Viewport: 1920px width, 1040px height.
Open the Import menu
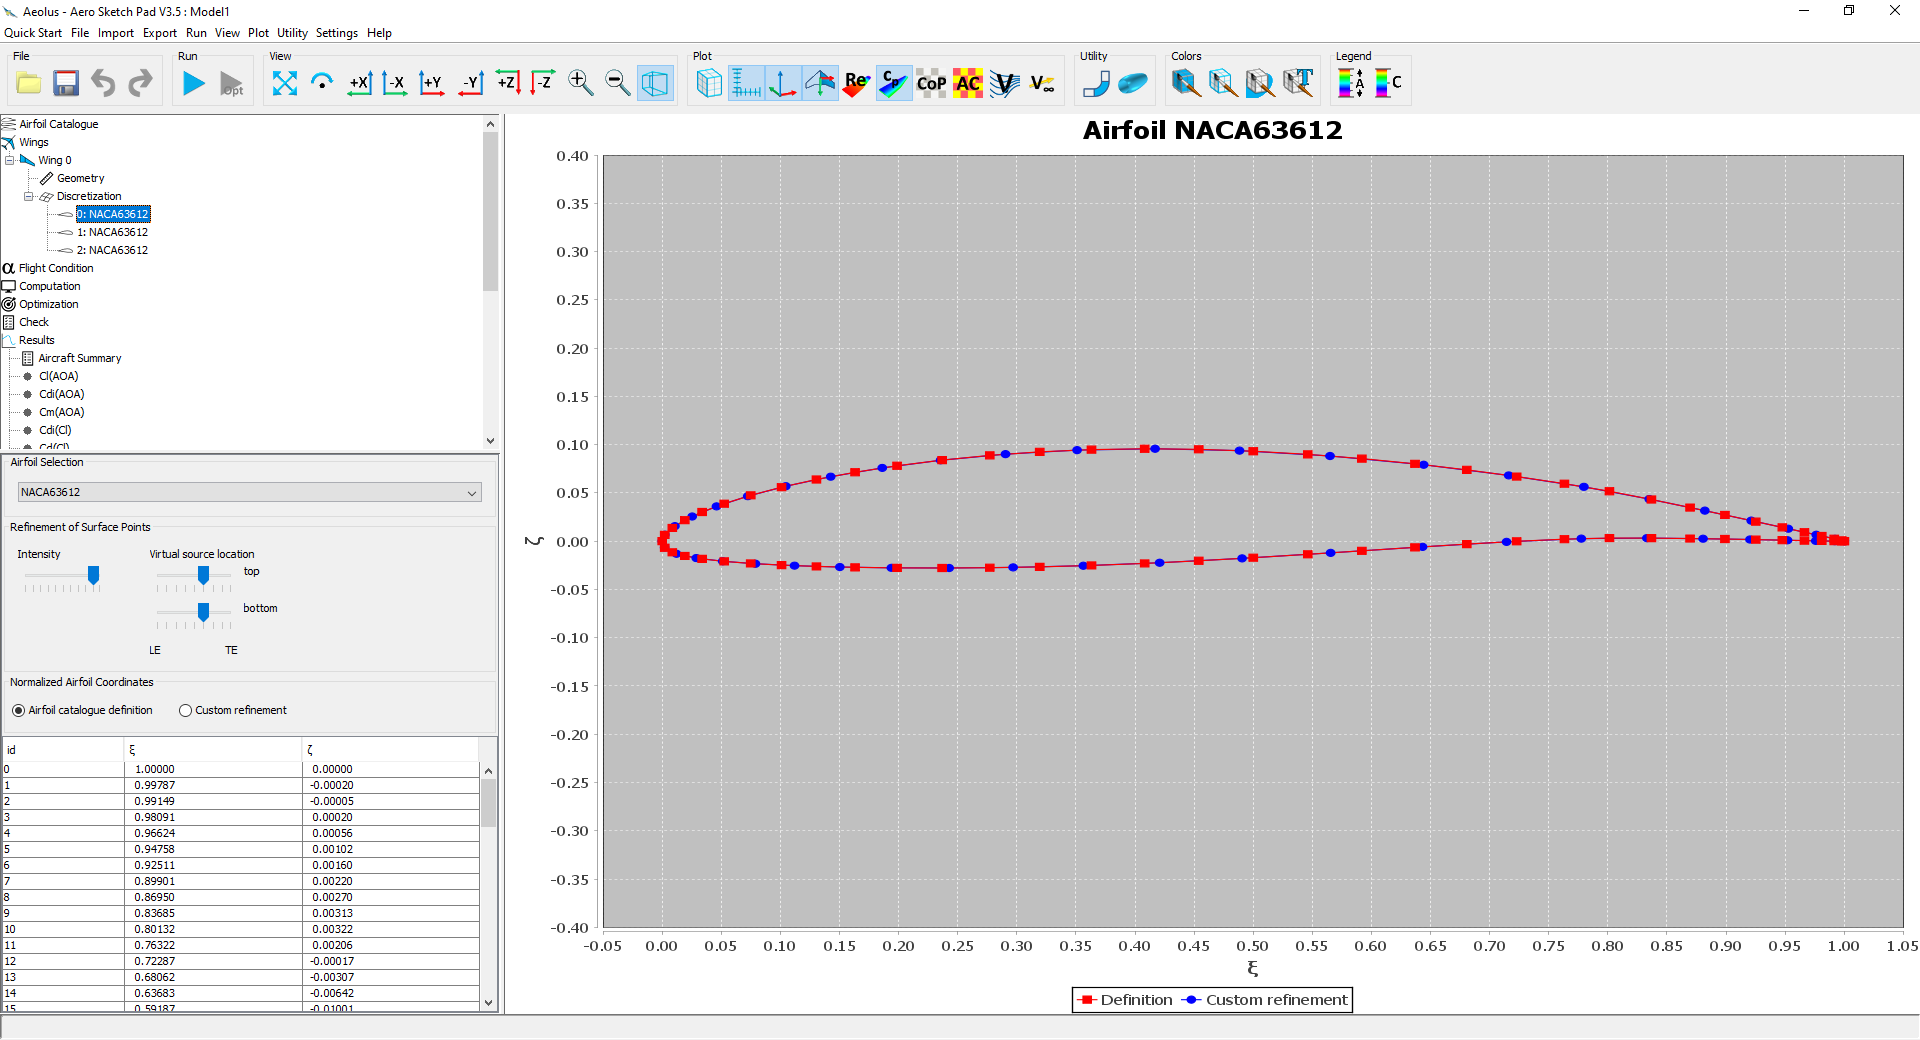[x=115, y=32]
